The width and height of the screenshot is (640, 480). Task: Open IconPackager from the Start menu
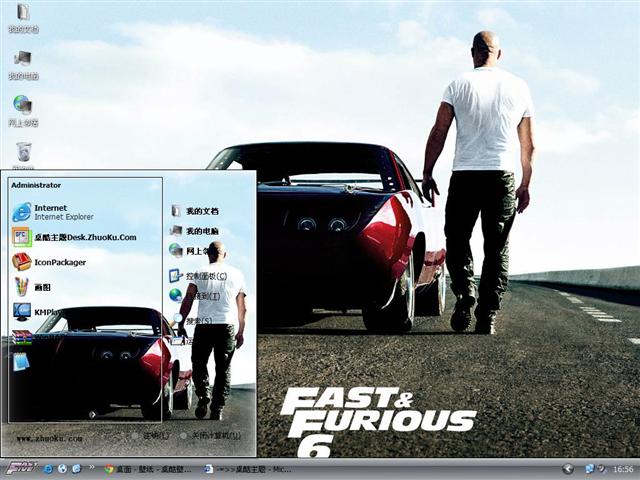click(49, 262)
